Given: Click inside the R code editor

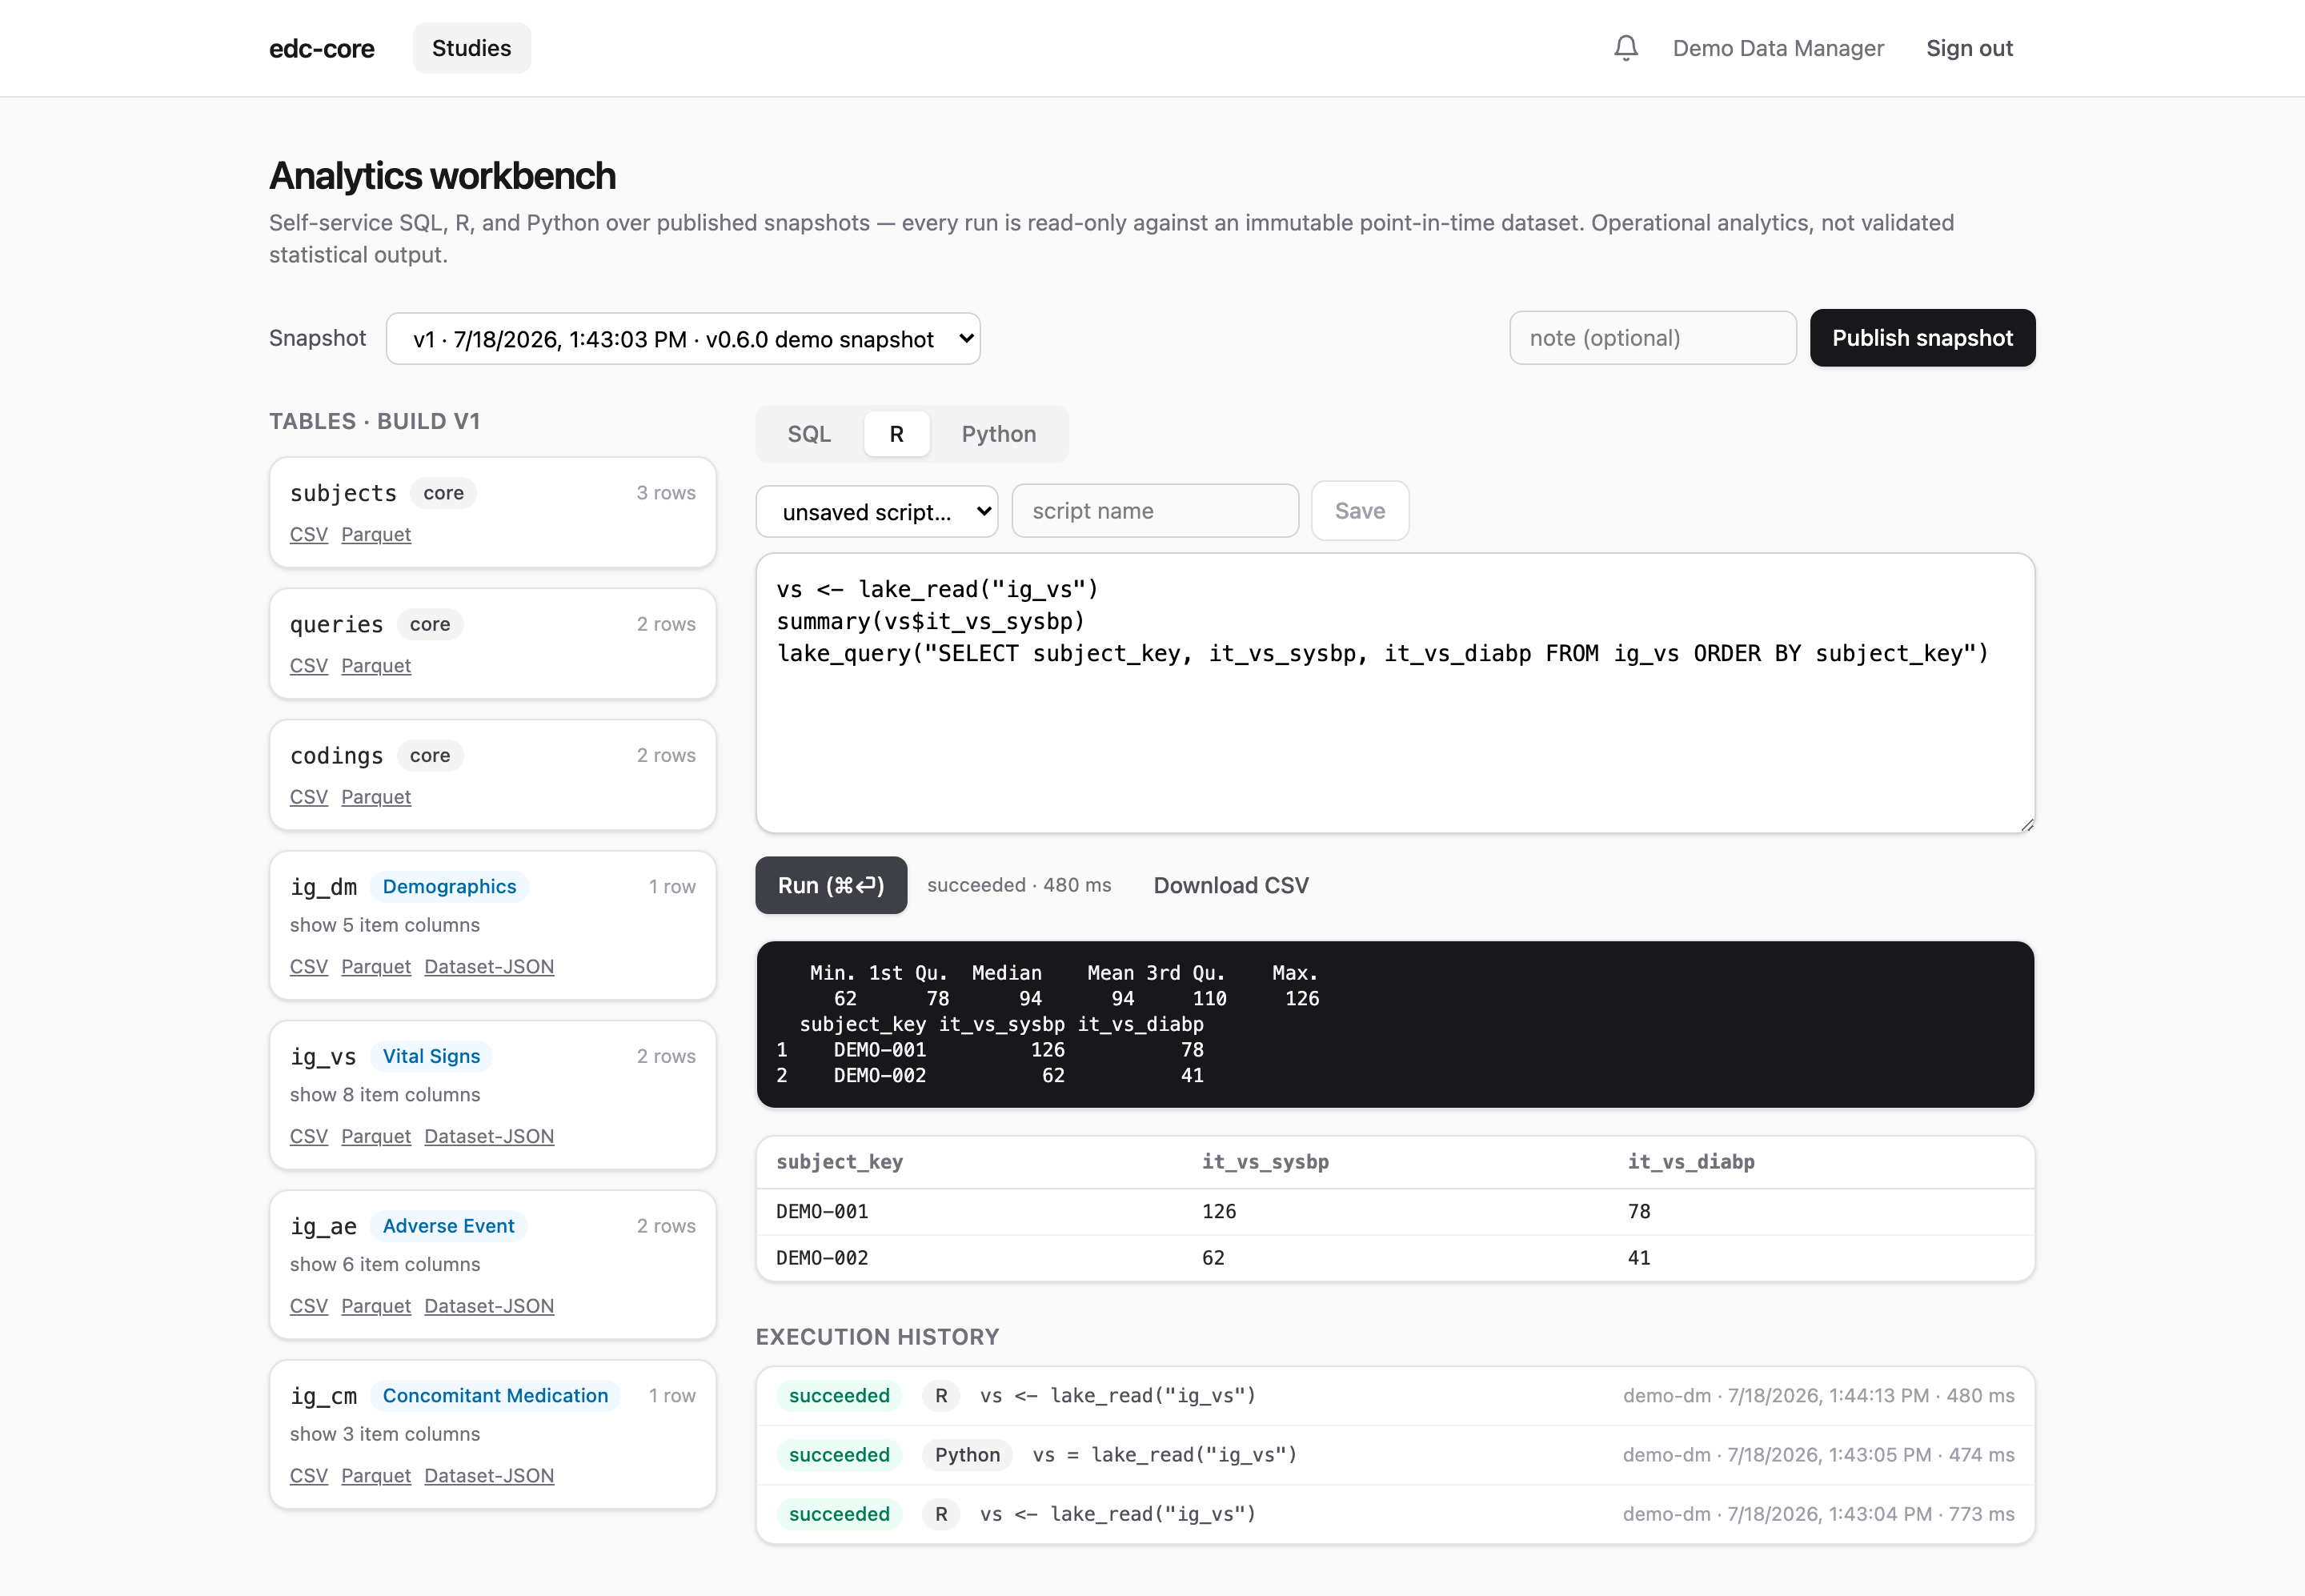Looking at the screenshot, I should pos(1395,693).
